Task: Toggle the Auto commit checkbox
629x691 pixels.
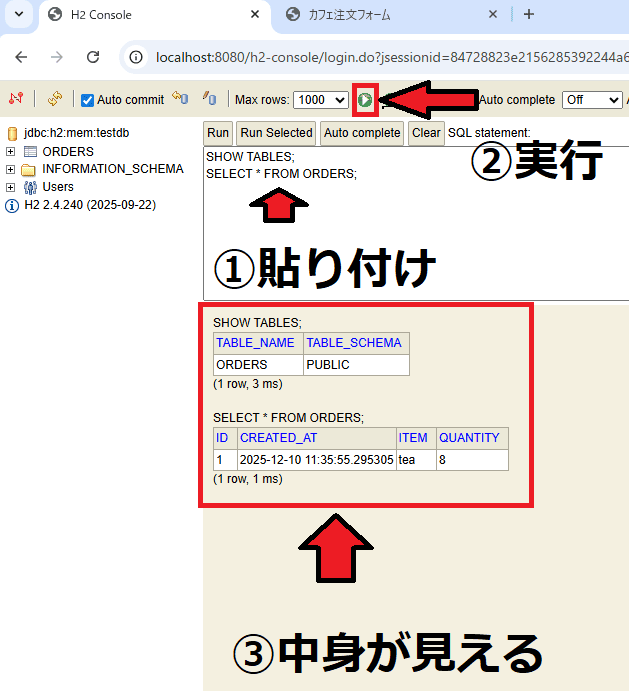Action: point(87,100)
